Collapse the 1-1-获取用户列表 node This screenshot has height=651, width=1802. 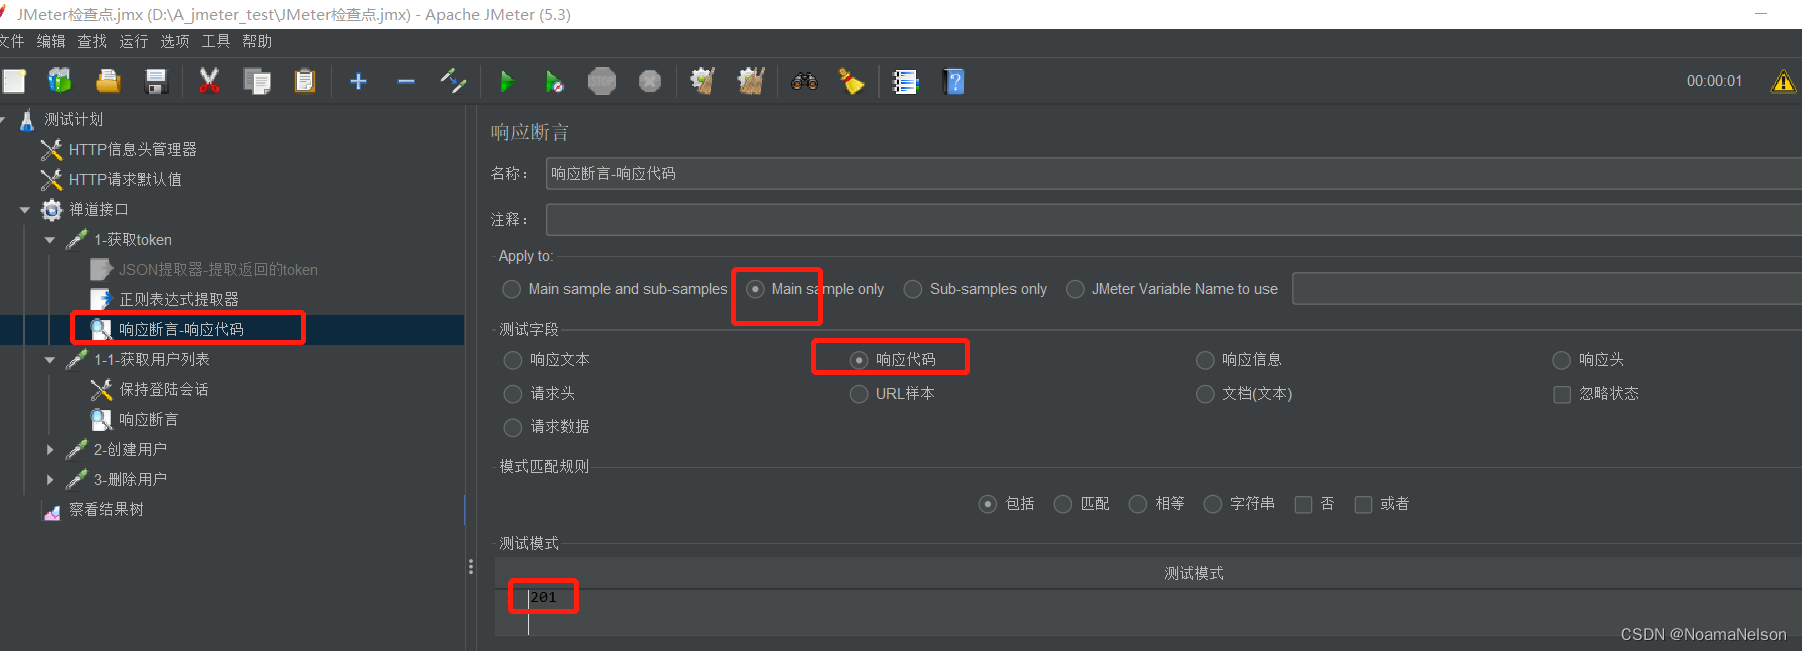point(50,360)
